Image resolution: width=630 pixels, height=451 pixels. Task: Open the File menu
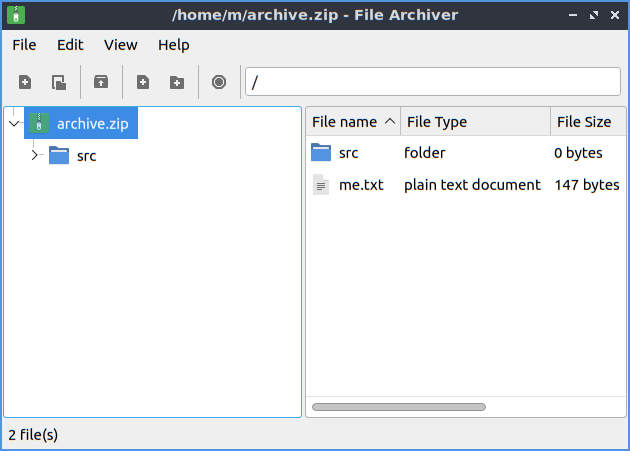click(x=24, y=45)
